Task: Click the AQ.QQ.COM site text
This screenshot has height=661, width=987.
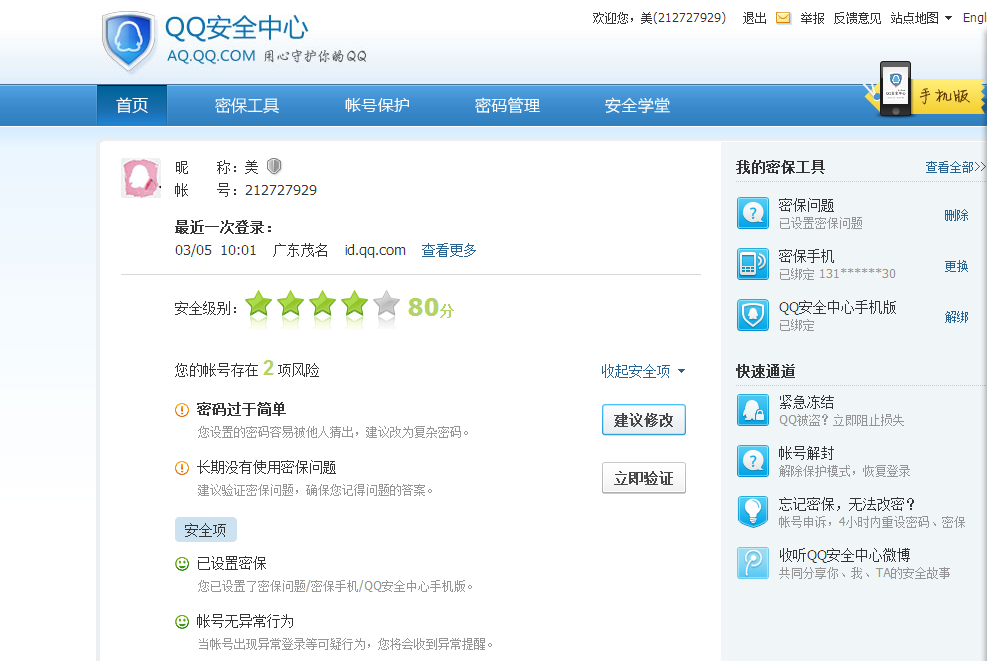Action: pos(211,56)
